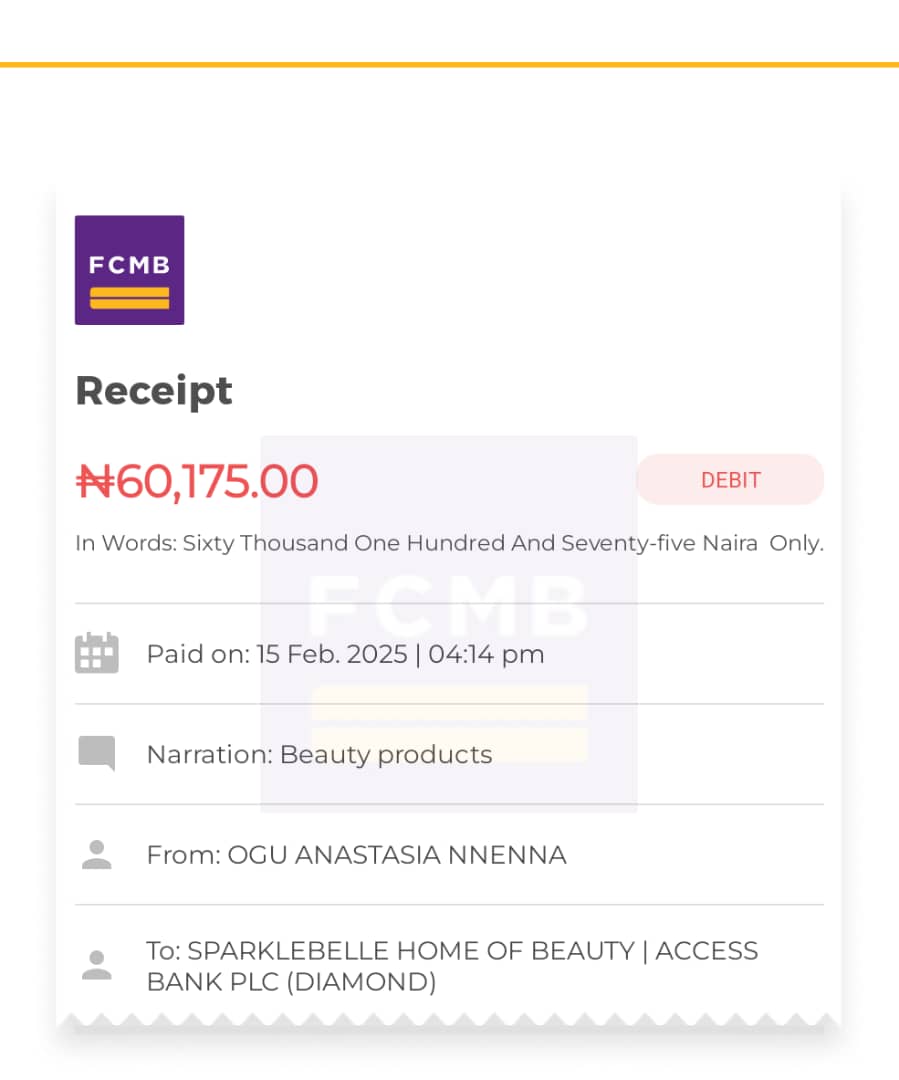Click the orange line at the top

pos(449,65)
